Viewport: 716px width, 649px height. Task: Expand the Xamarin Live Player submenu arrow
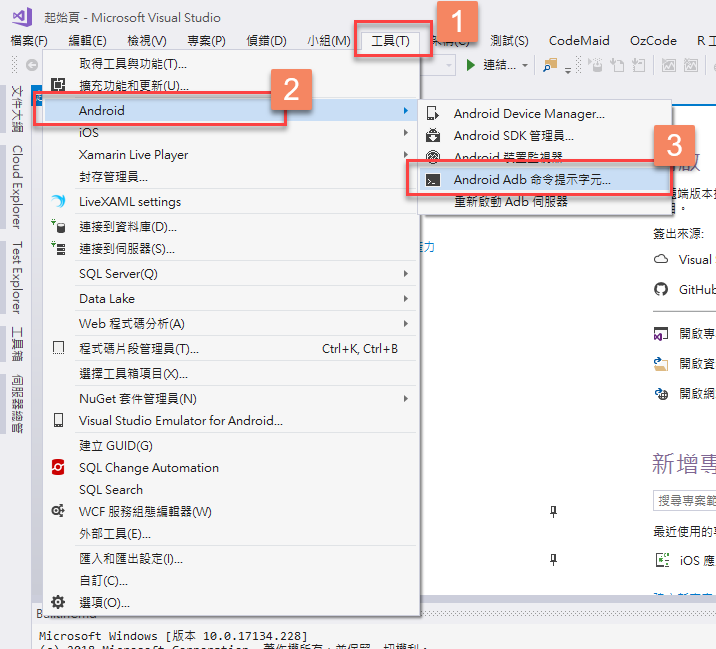[x=405, y=154]
